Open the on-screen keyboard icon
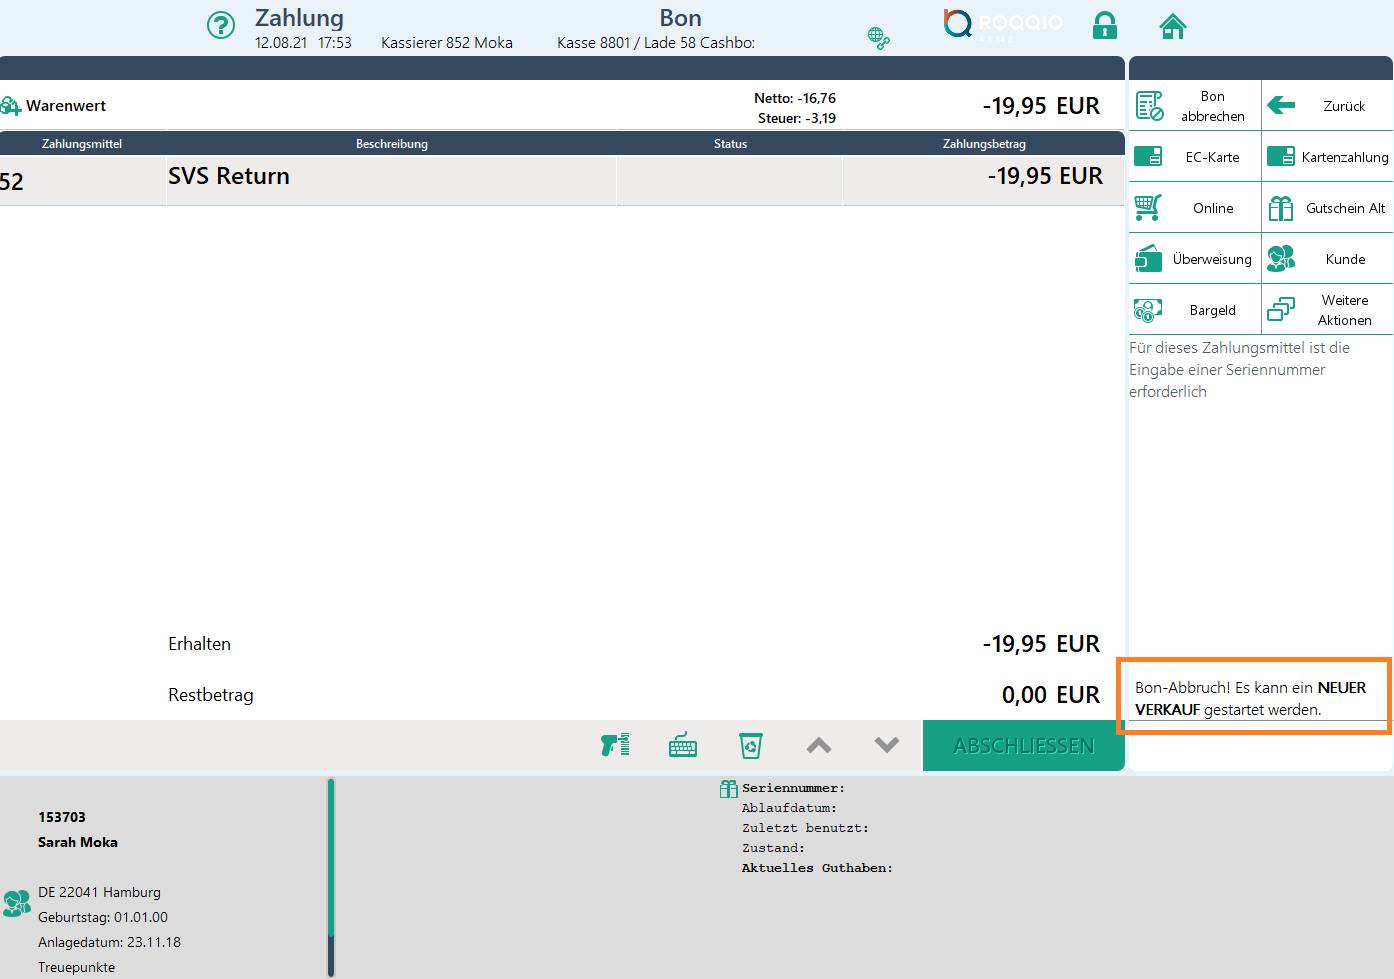 (x=683, y=745)
